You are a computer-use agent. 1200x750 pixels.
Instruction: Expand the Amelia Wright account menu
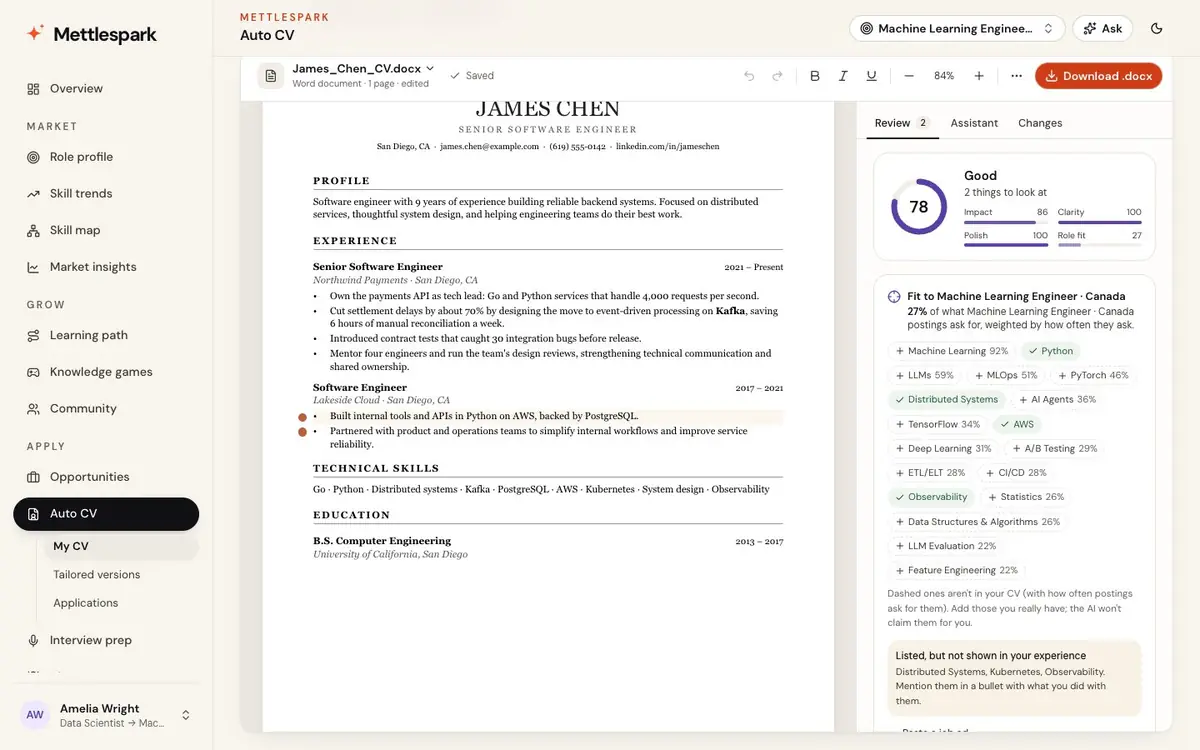[106, 715]
